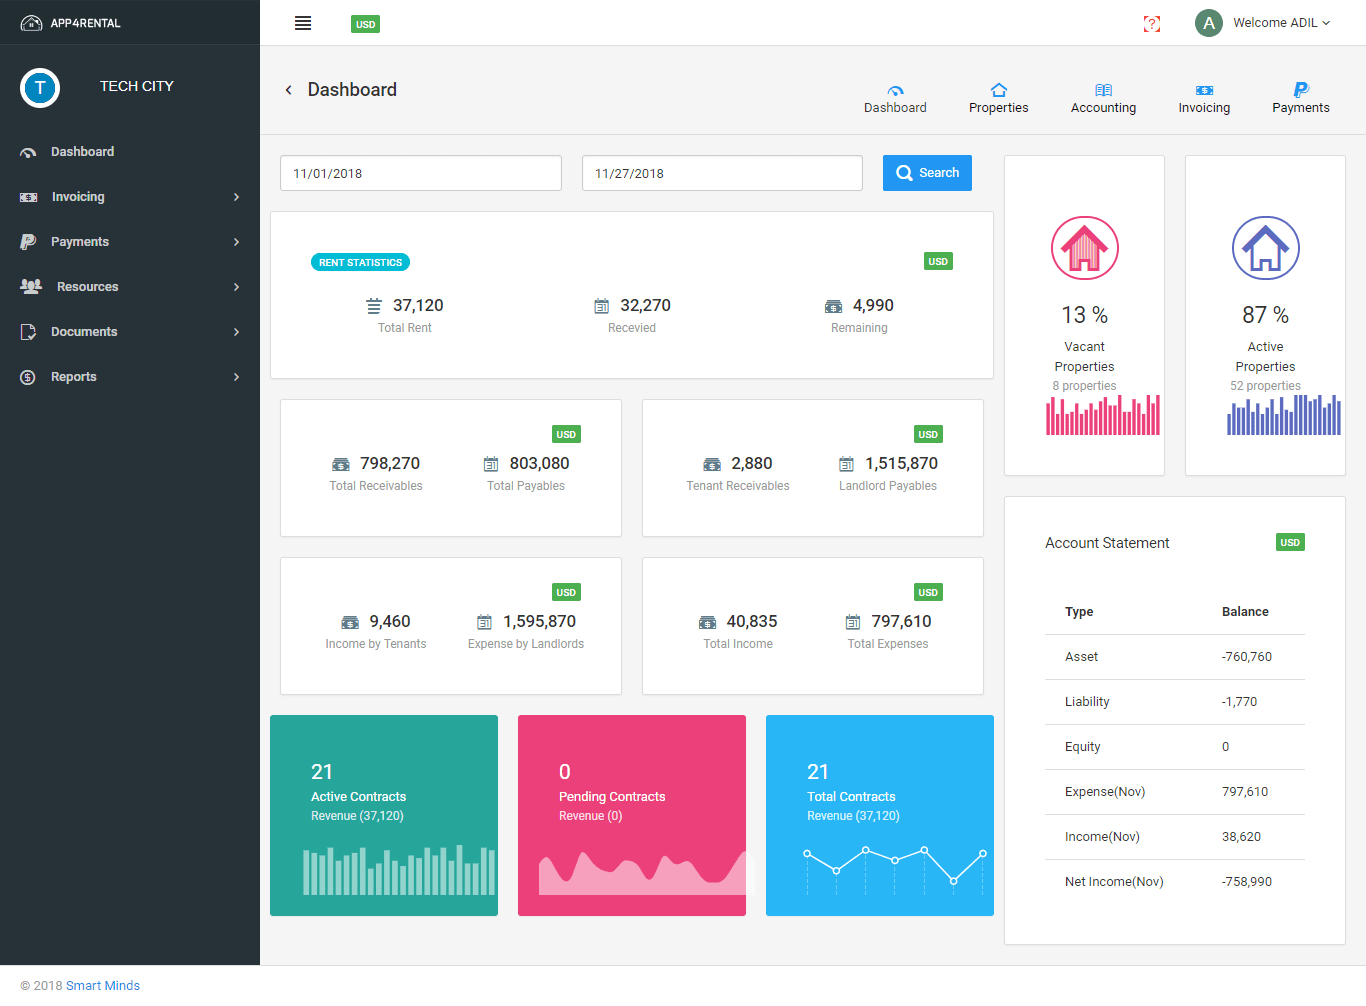Open the Dashboard tab in top navigation
The height and width of the screenshot is (1006, 1366).
(x=895, y=99)
